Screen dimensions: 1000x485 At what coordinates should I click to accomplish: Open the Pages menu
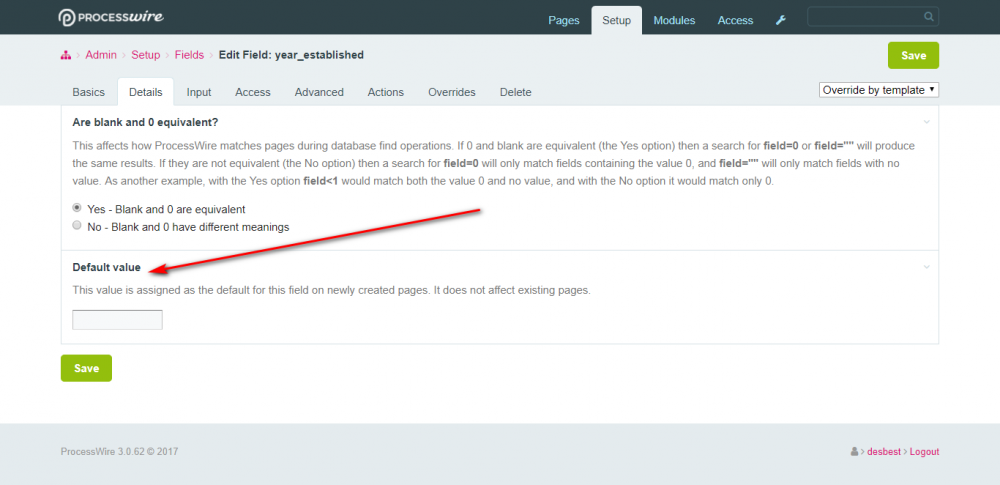point(564,20)
